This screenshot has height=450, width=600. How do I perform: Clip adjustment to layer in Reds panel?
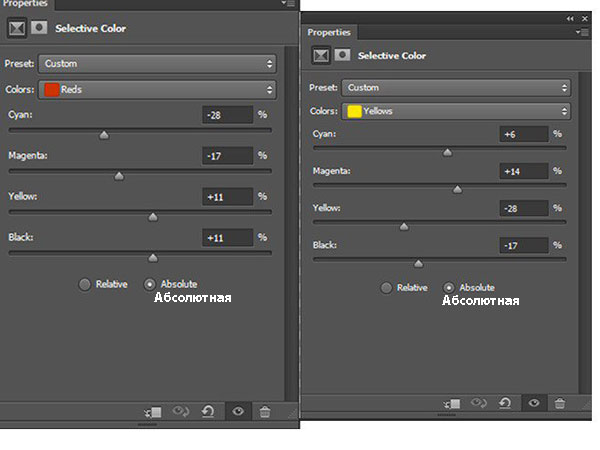(153, 412)
